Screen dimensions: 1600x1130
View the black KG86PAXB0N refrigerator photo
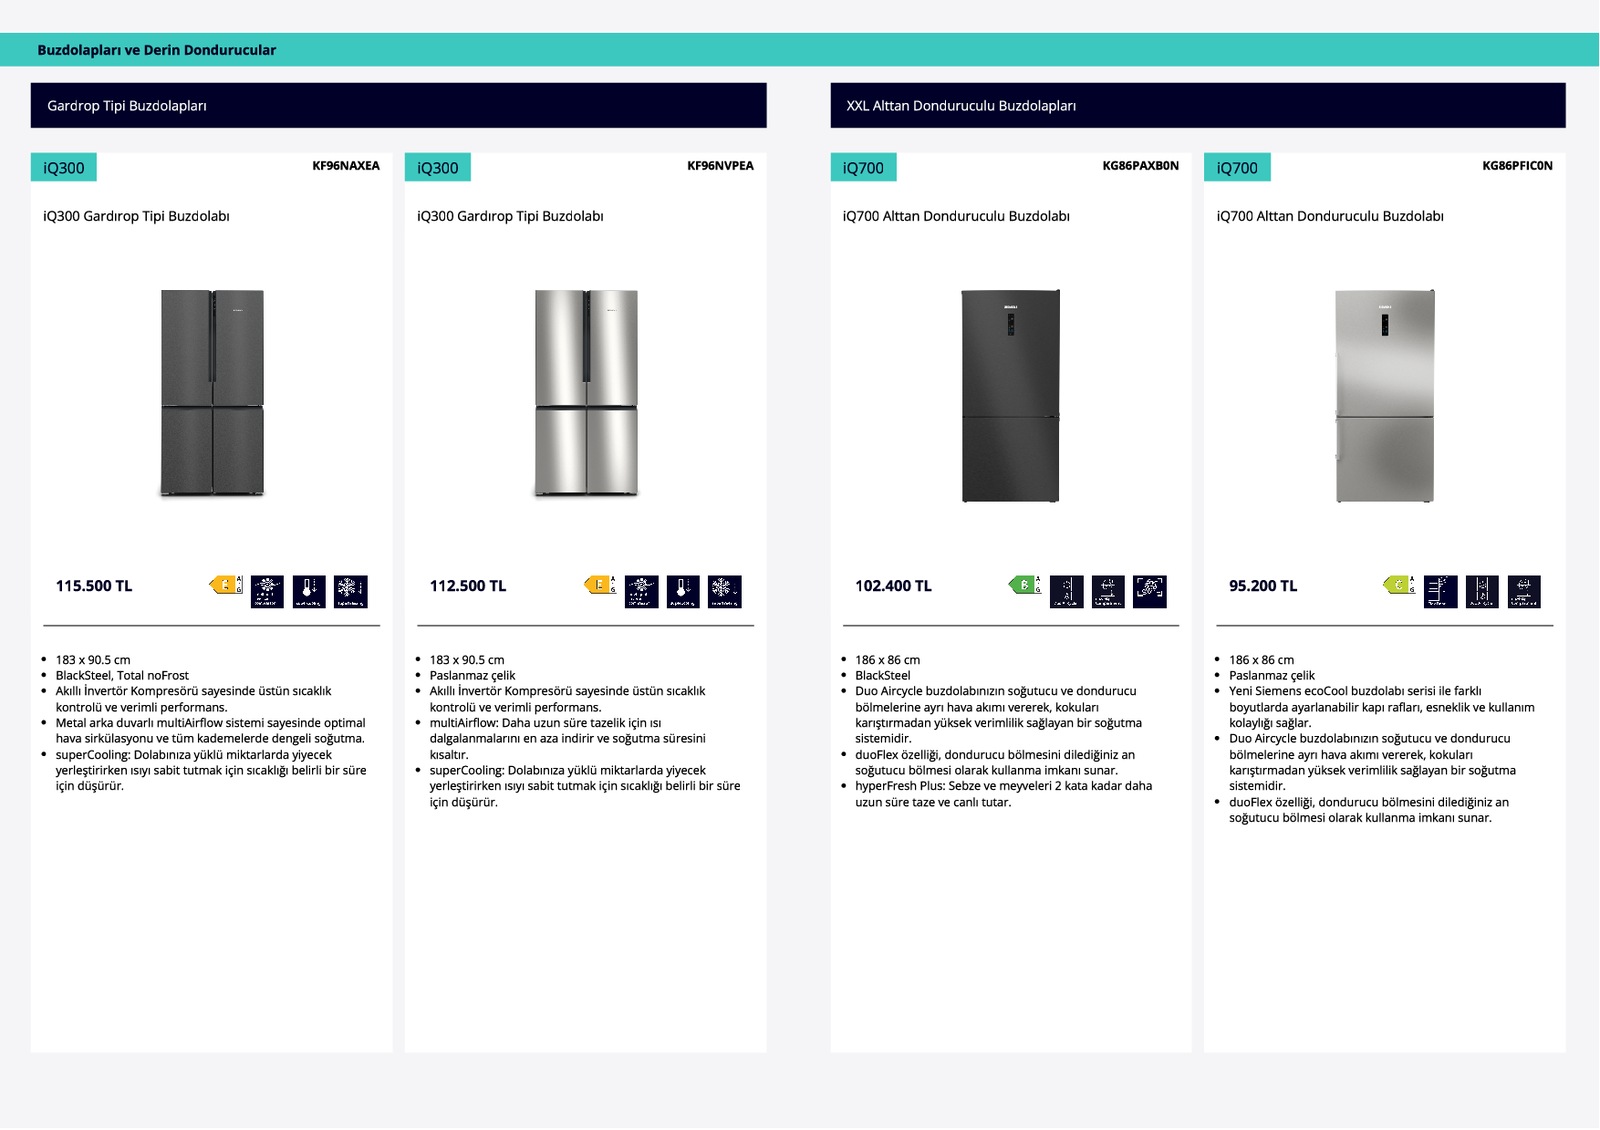[1011, 396]
